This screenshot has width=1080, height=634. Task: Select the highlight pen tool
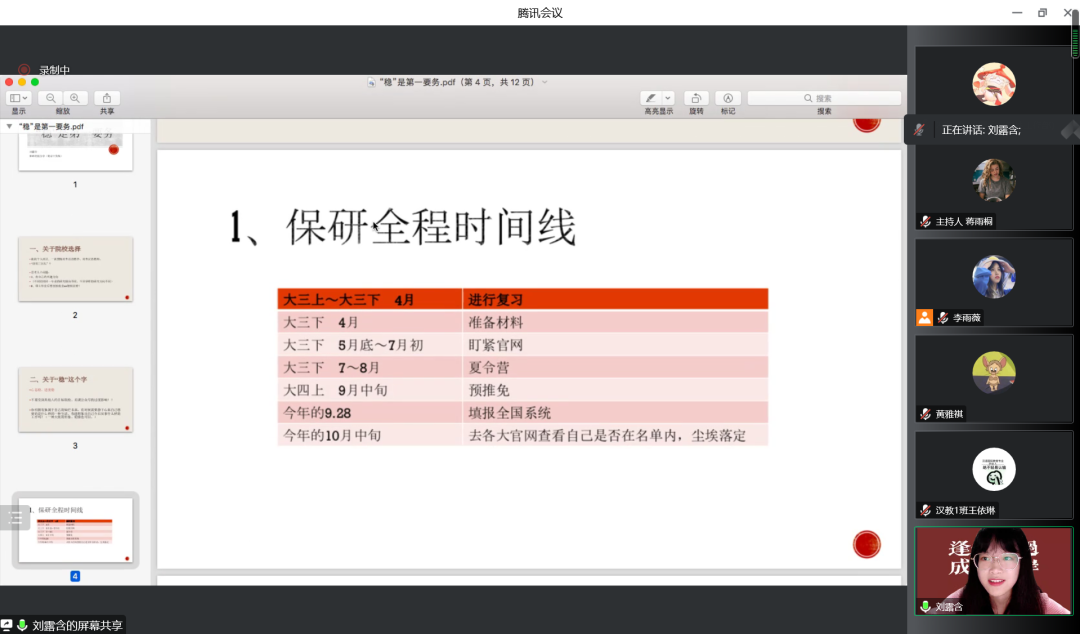[652, 98]
